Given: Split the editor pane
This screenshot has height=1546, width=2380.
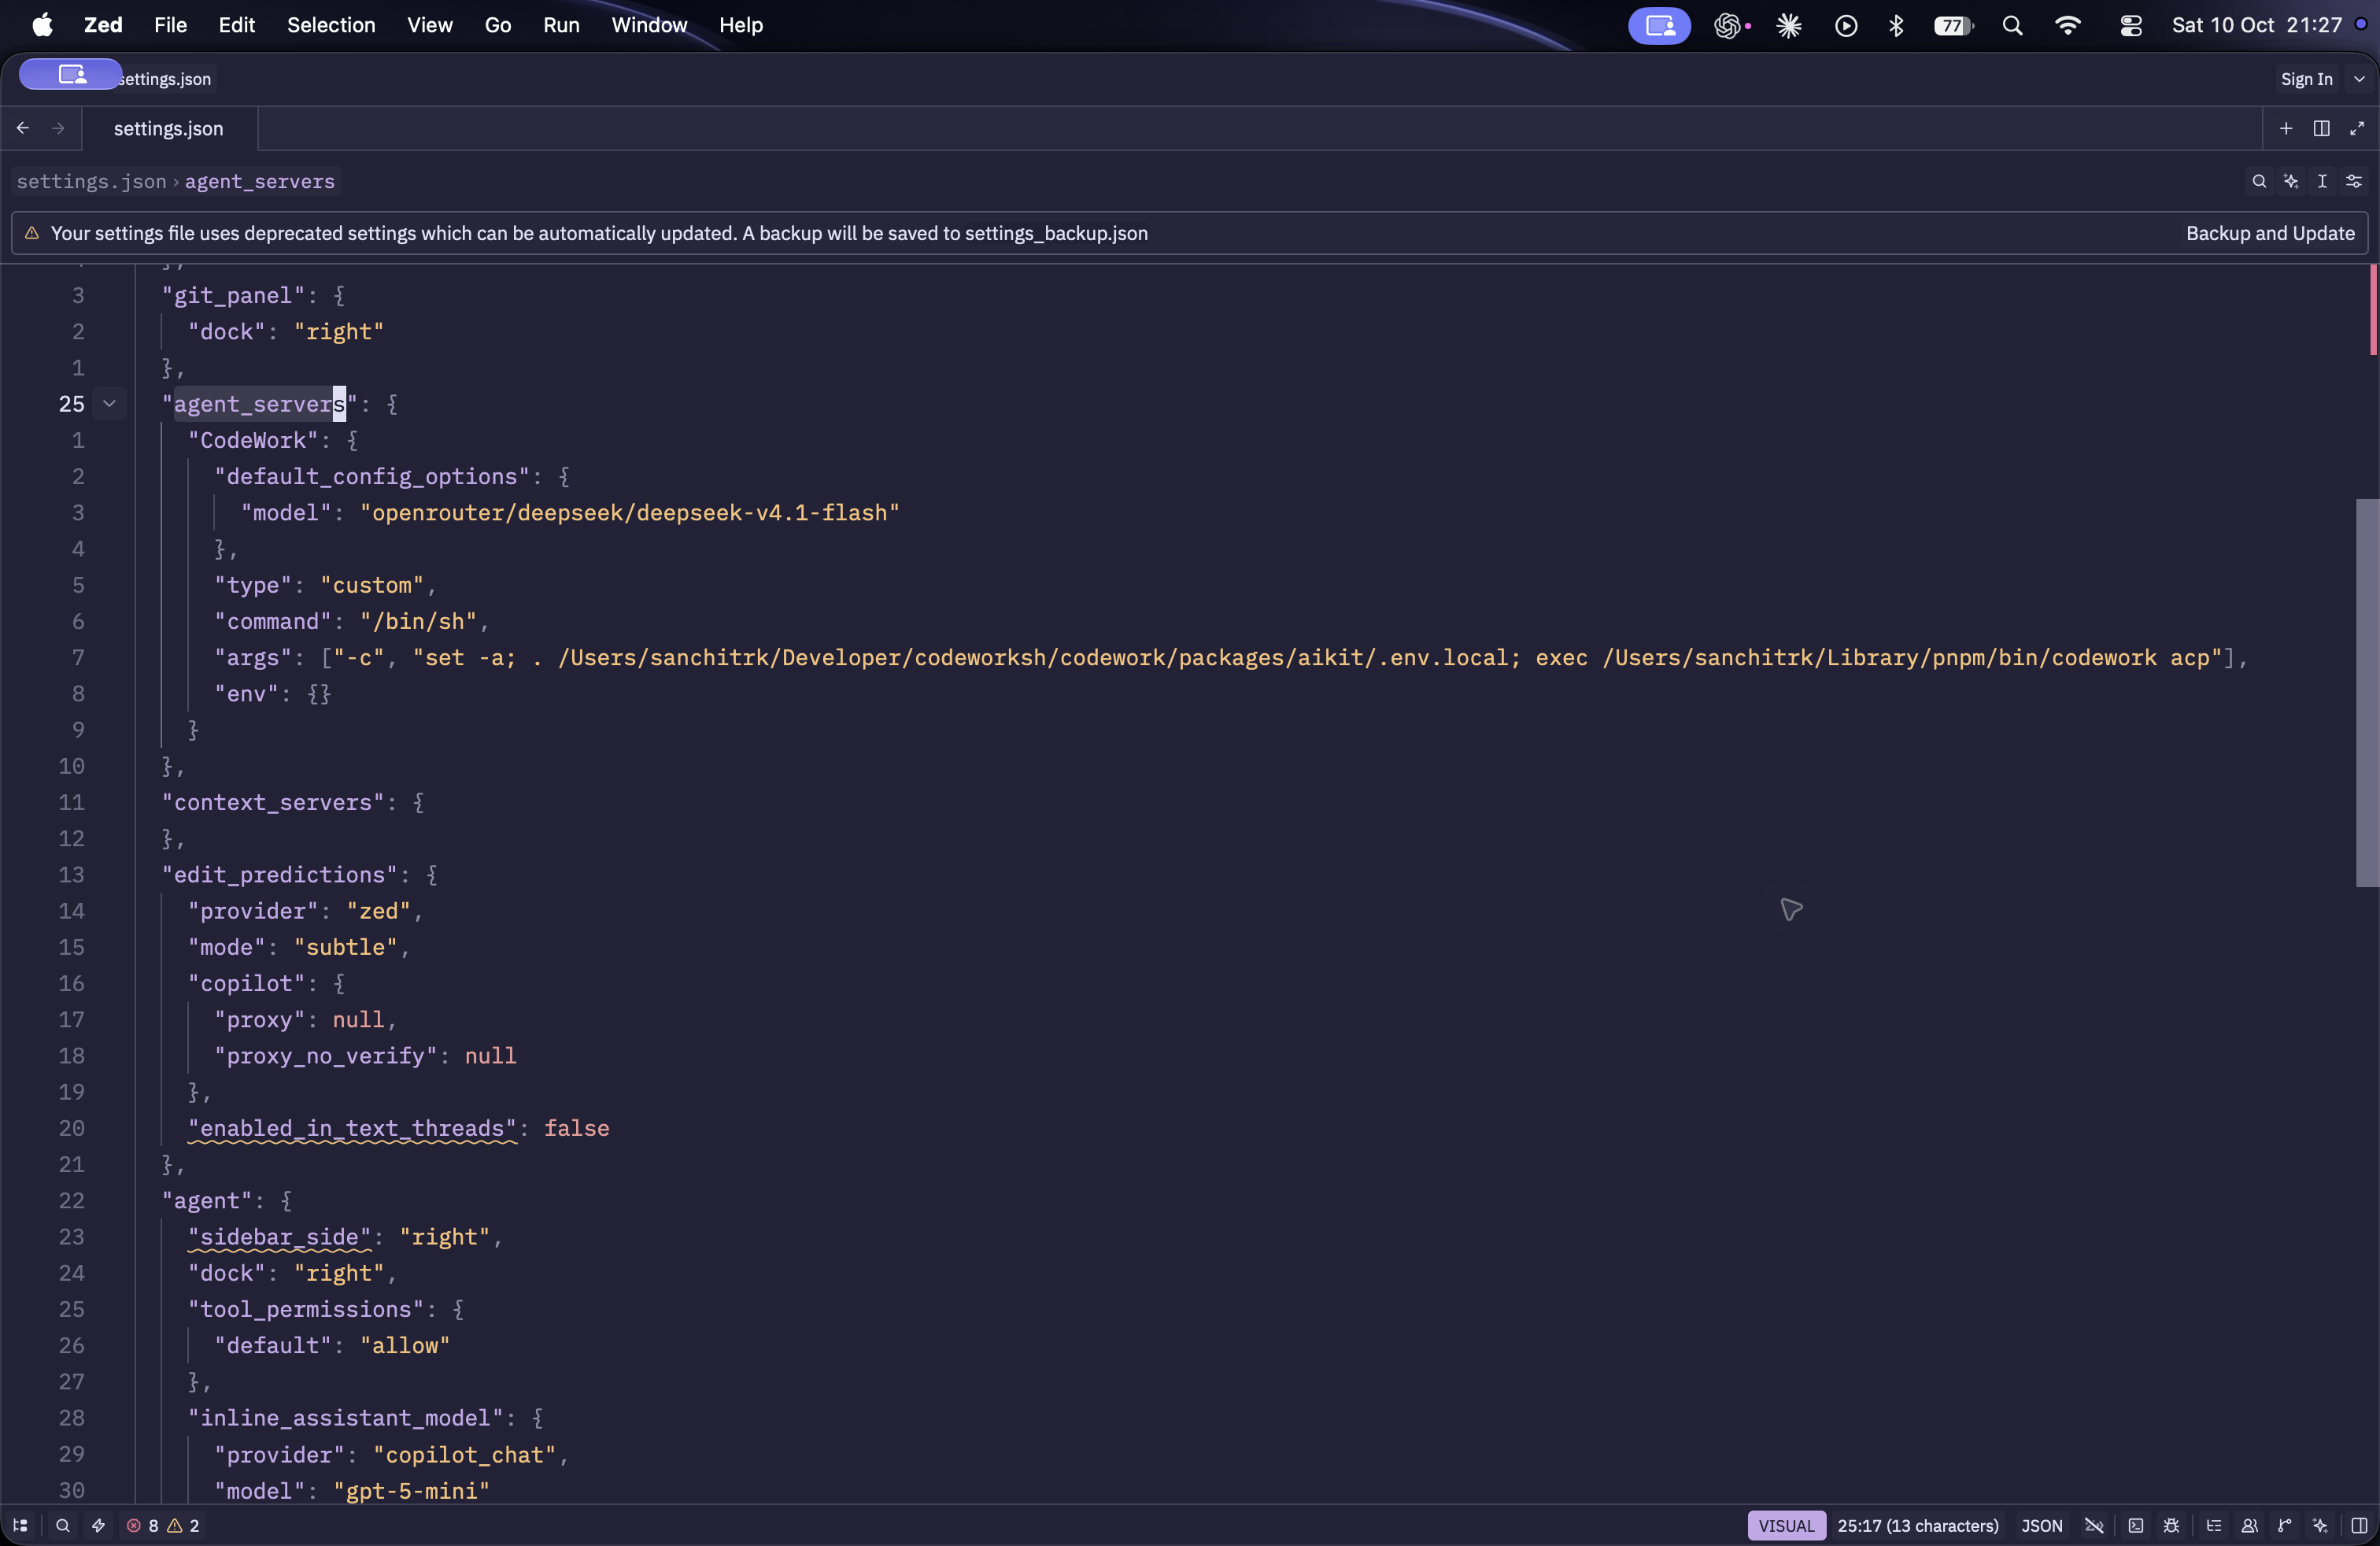Looking at the screenshot, I should (2321, 128).
